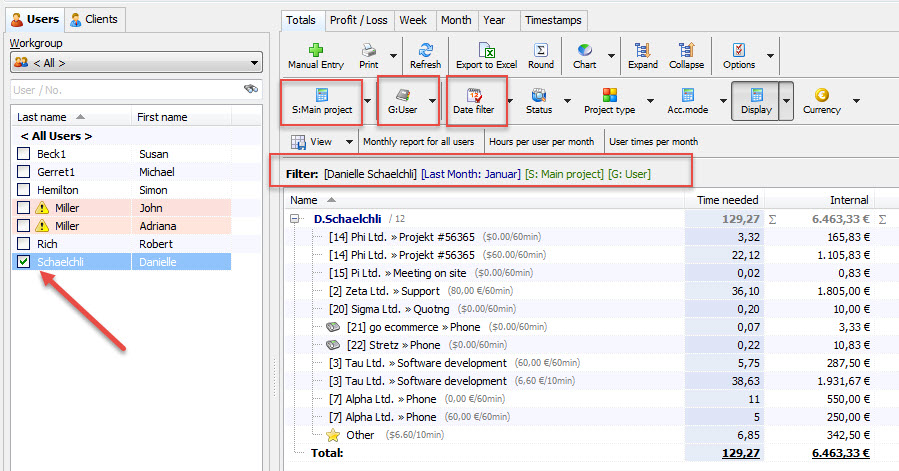Screen dimensions: 899x471
Task: Collapse the D.Schaelchli tree node
Action: pos(296,218)
